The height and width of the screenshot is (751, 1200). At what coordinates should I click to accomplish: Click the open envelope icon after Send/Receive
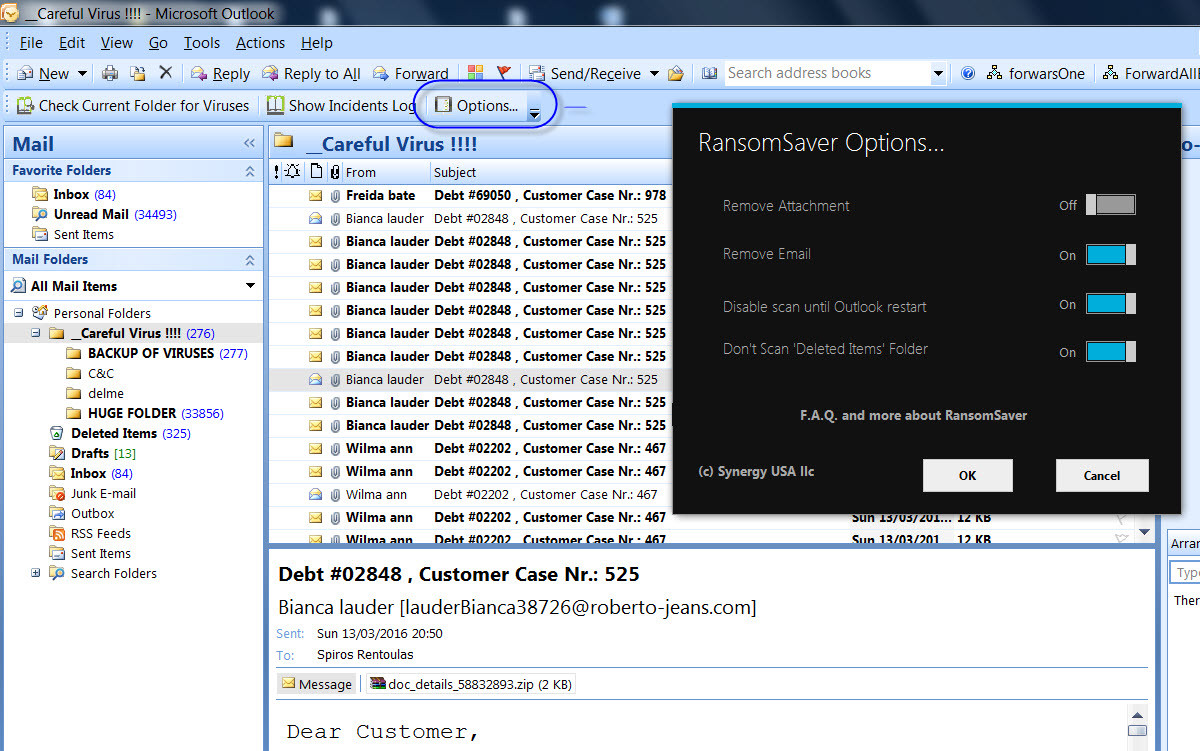coord(676,73)
